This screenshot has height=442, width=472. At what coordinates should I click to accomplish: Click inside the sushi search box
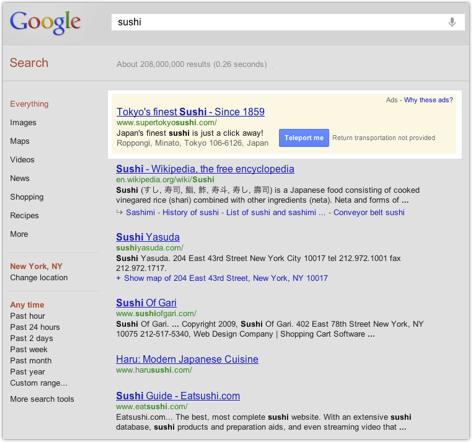tap(280, 22)
